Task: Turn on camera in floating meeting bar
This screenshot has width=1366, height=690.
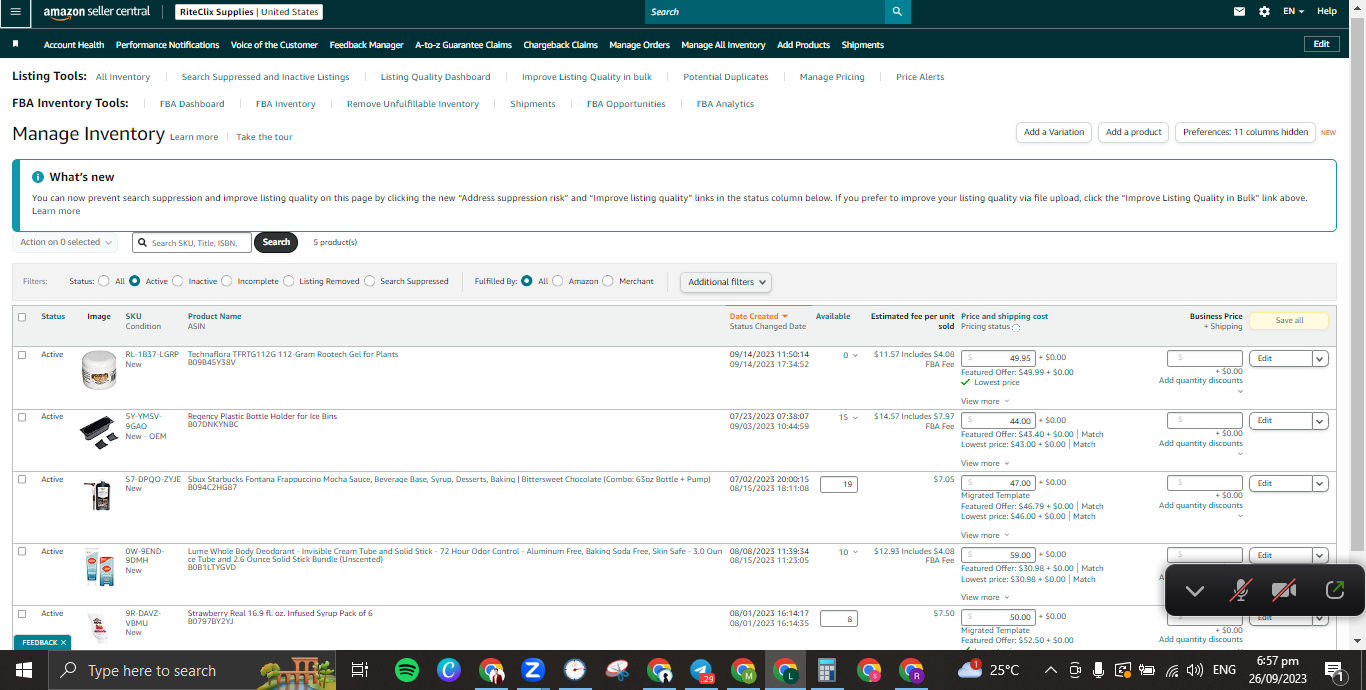Action: (x=1284, y=591)
